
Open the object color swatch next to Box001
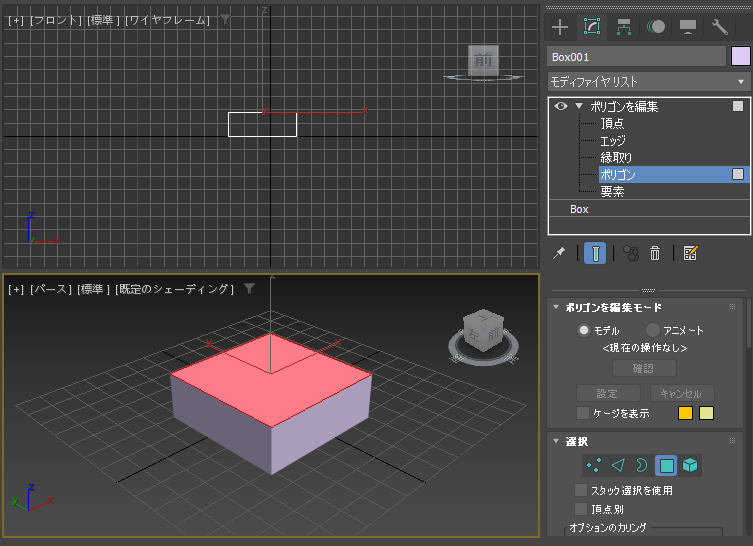tap(740, 57)
